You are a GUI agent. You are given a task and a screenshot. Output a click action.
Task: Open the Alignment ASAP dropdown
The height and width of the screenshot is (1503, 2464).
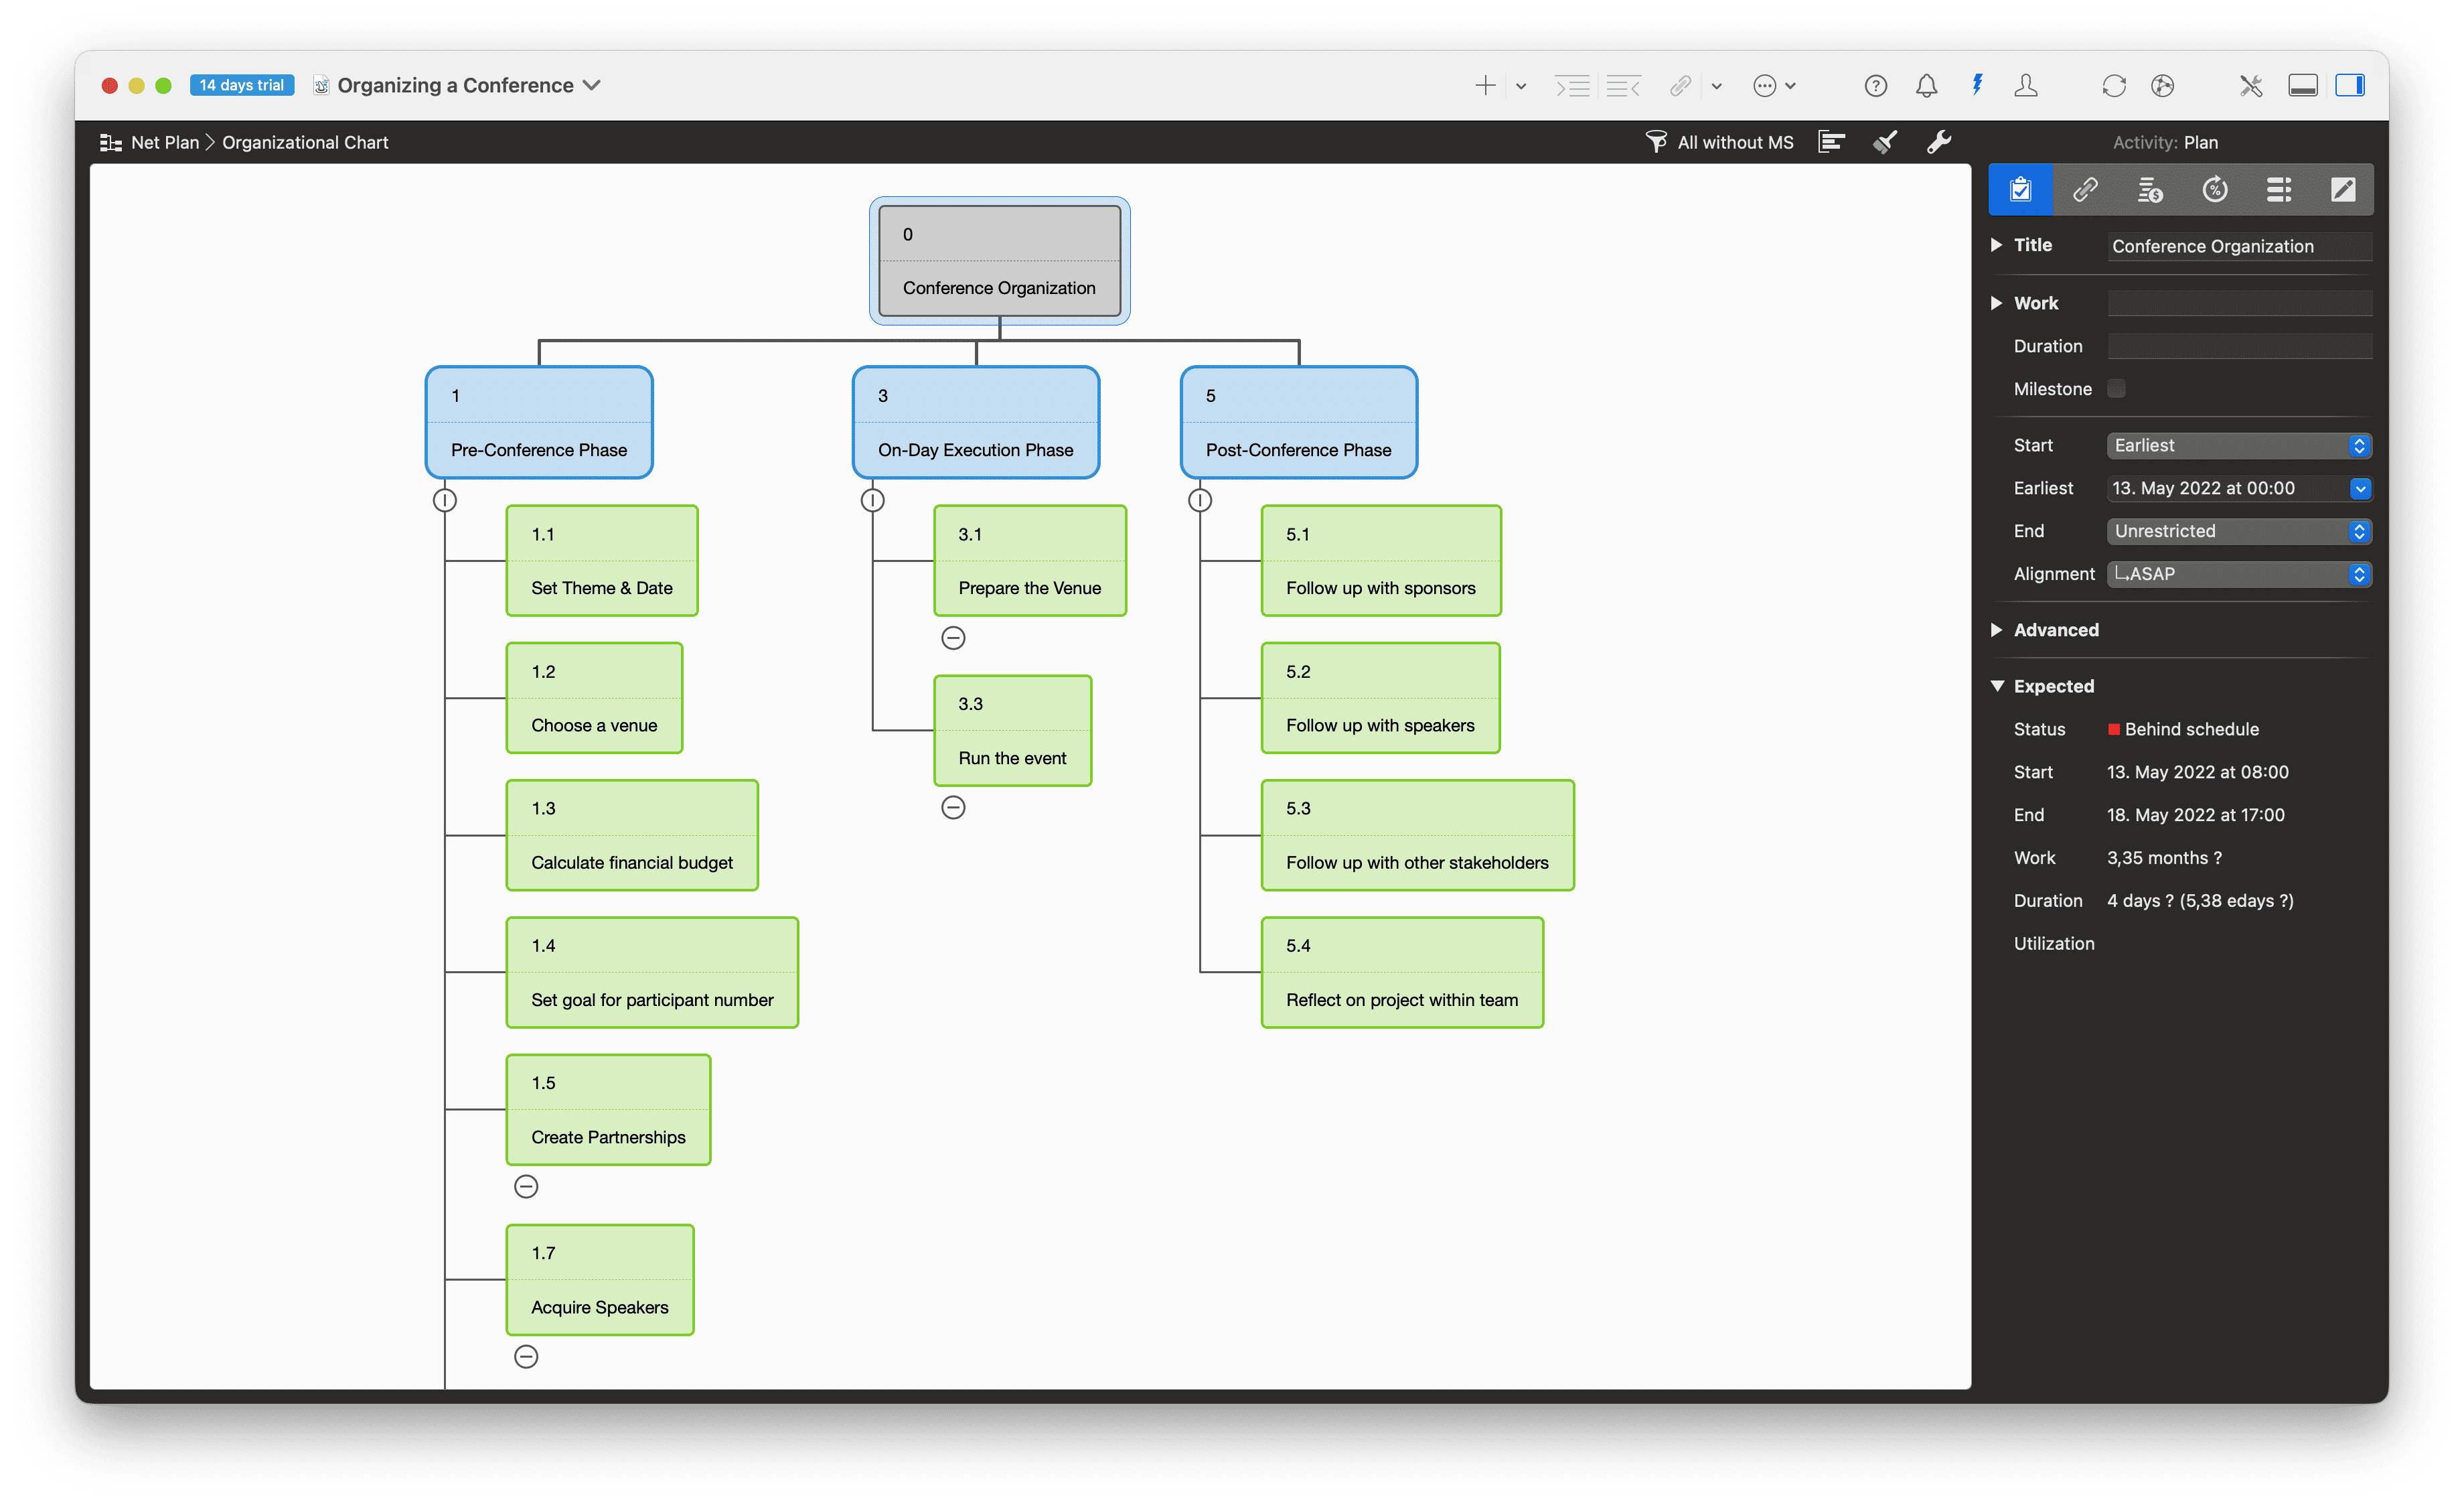[2238, 574]
